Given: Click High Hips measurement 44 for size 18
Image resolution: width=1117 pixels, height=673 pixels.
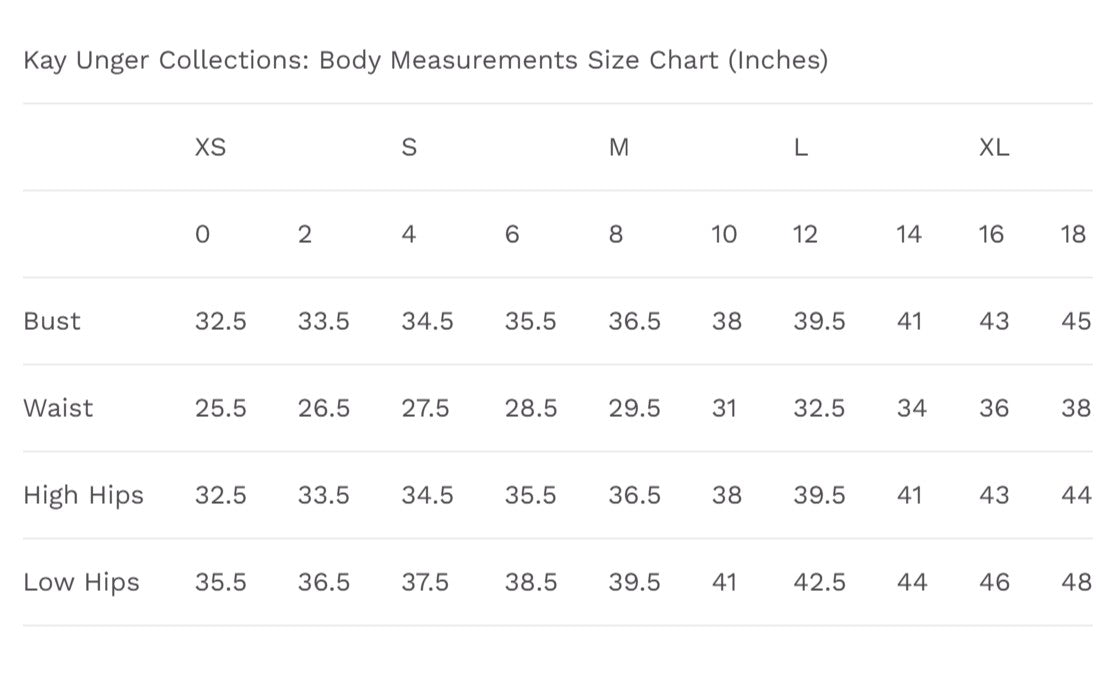Looking at the screenshot, I should (x=1076, y=496).
